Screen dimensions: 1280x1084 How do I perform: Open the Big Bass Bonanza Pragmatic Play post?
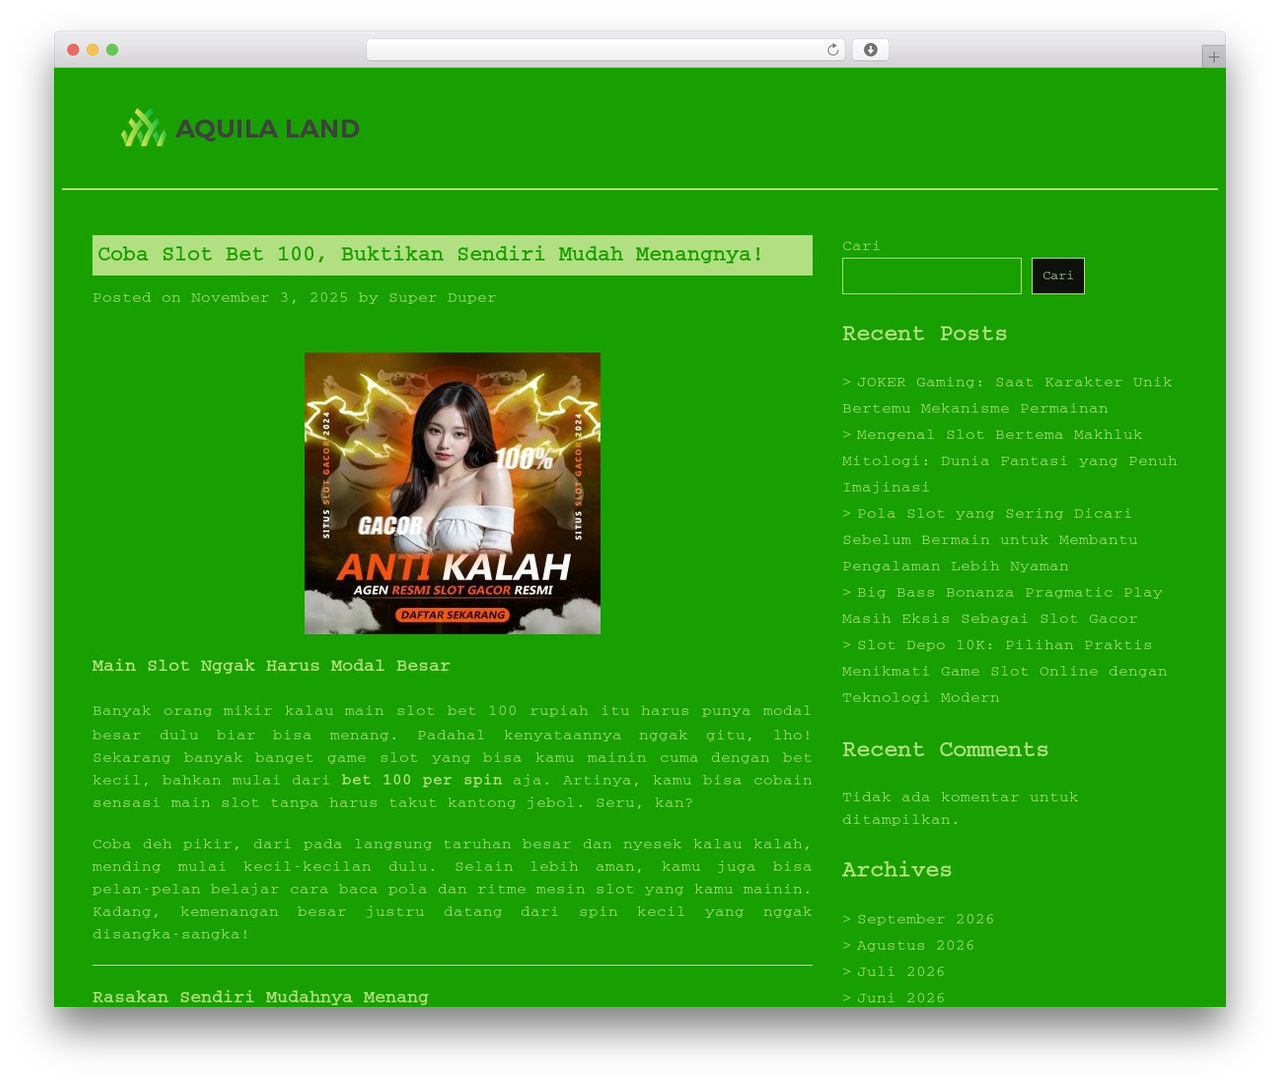pos(1002,606)
